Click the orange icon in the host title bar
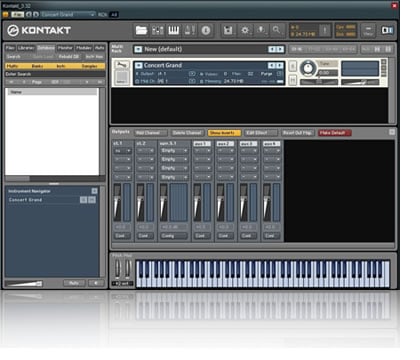 [5, 14]
